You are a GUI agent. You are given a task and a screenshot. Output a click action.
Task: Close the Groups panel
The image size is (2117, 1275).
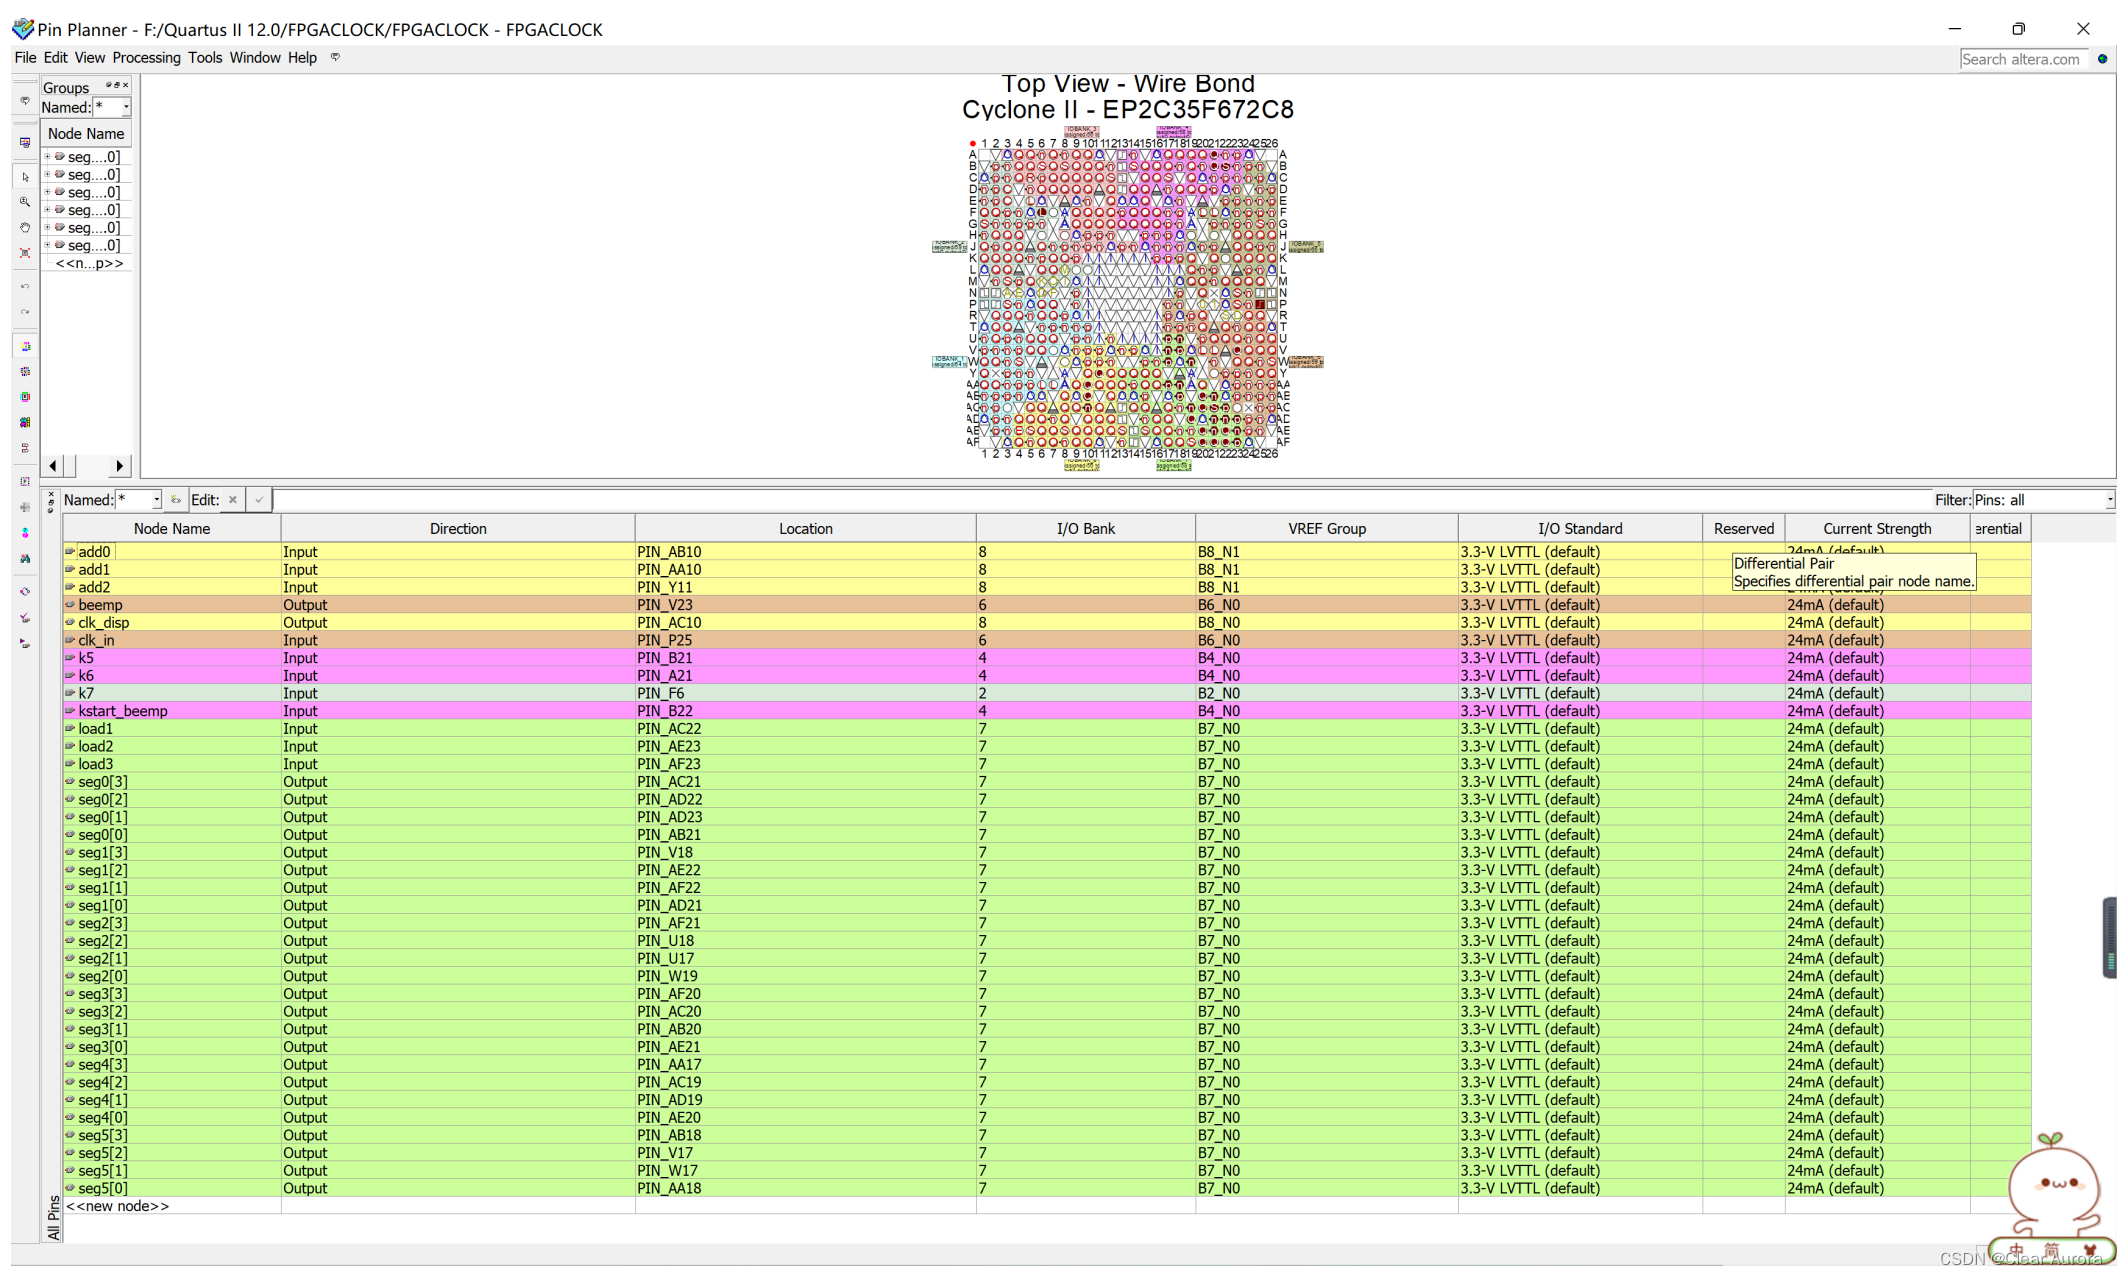[126, 86]
